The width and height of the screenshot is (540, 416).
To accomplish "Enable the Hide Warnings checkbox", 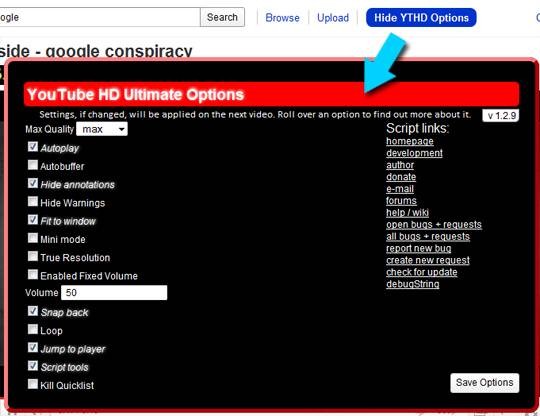I will click(x=33, y=201).
